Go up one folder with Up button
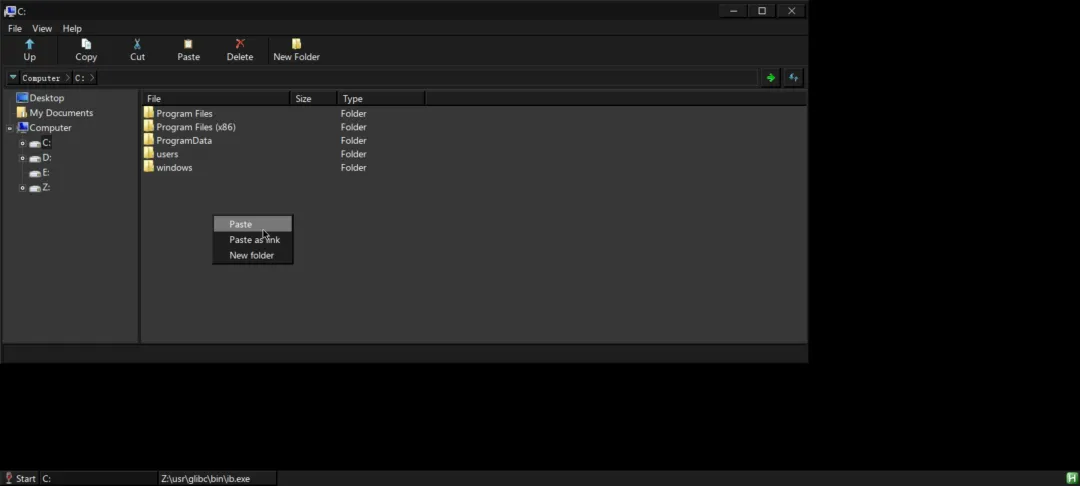Image resolution: width=1080 pixels, height=486 pixels. point(30,50)
